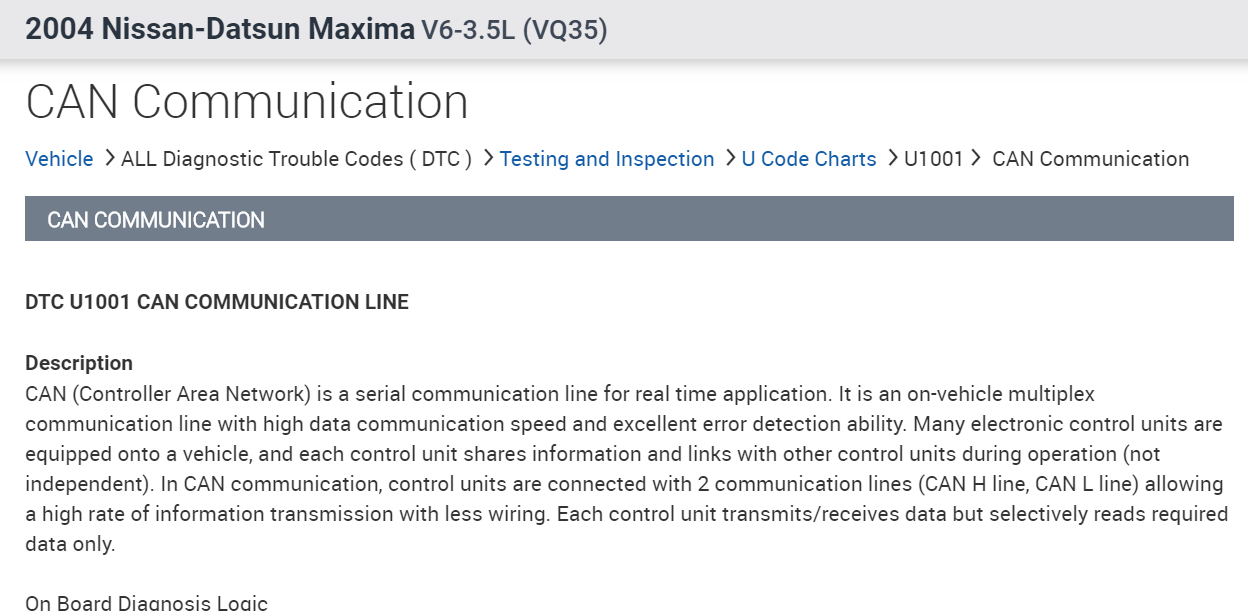Open the Testing and Inspection breadcrumb link
This screenshot has width=1248, height=611.
[607, 159]
